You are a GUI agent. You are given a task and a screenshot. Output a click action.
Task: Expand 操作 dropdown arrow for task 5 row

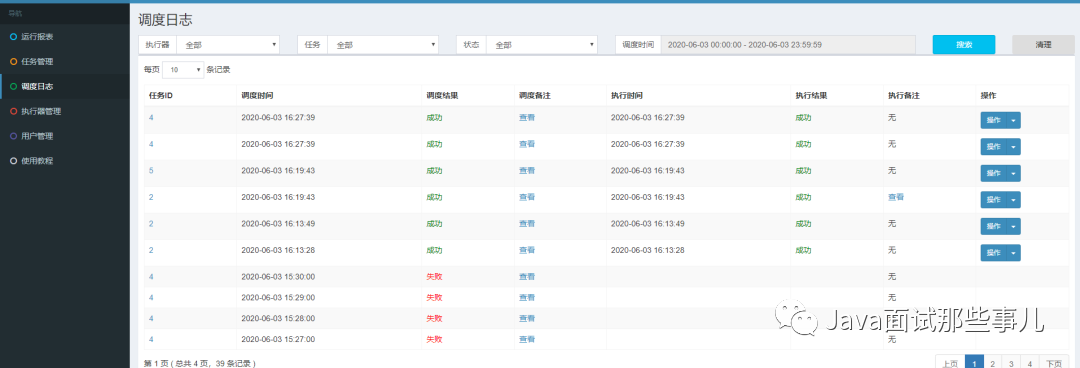pyautogui.click(x=1013, y=173)
